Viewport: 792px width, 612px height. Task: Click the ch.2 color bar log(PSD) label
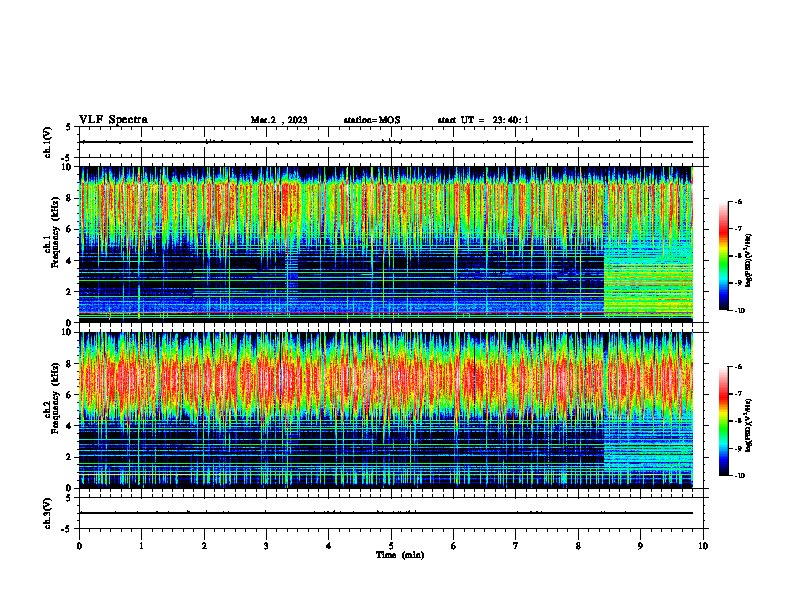pyautogui.click(x=749, y=425)
